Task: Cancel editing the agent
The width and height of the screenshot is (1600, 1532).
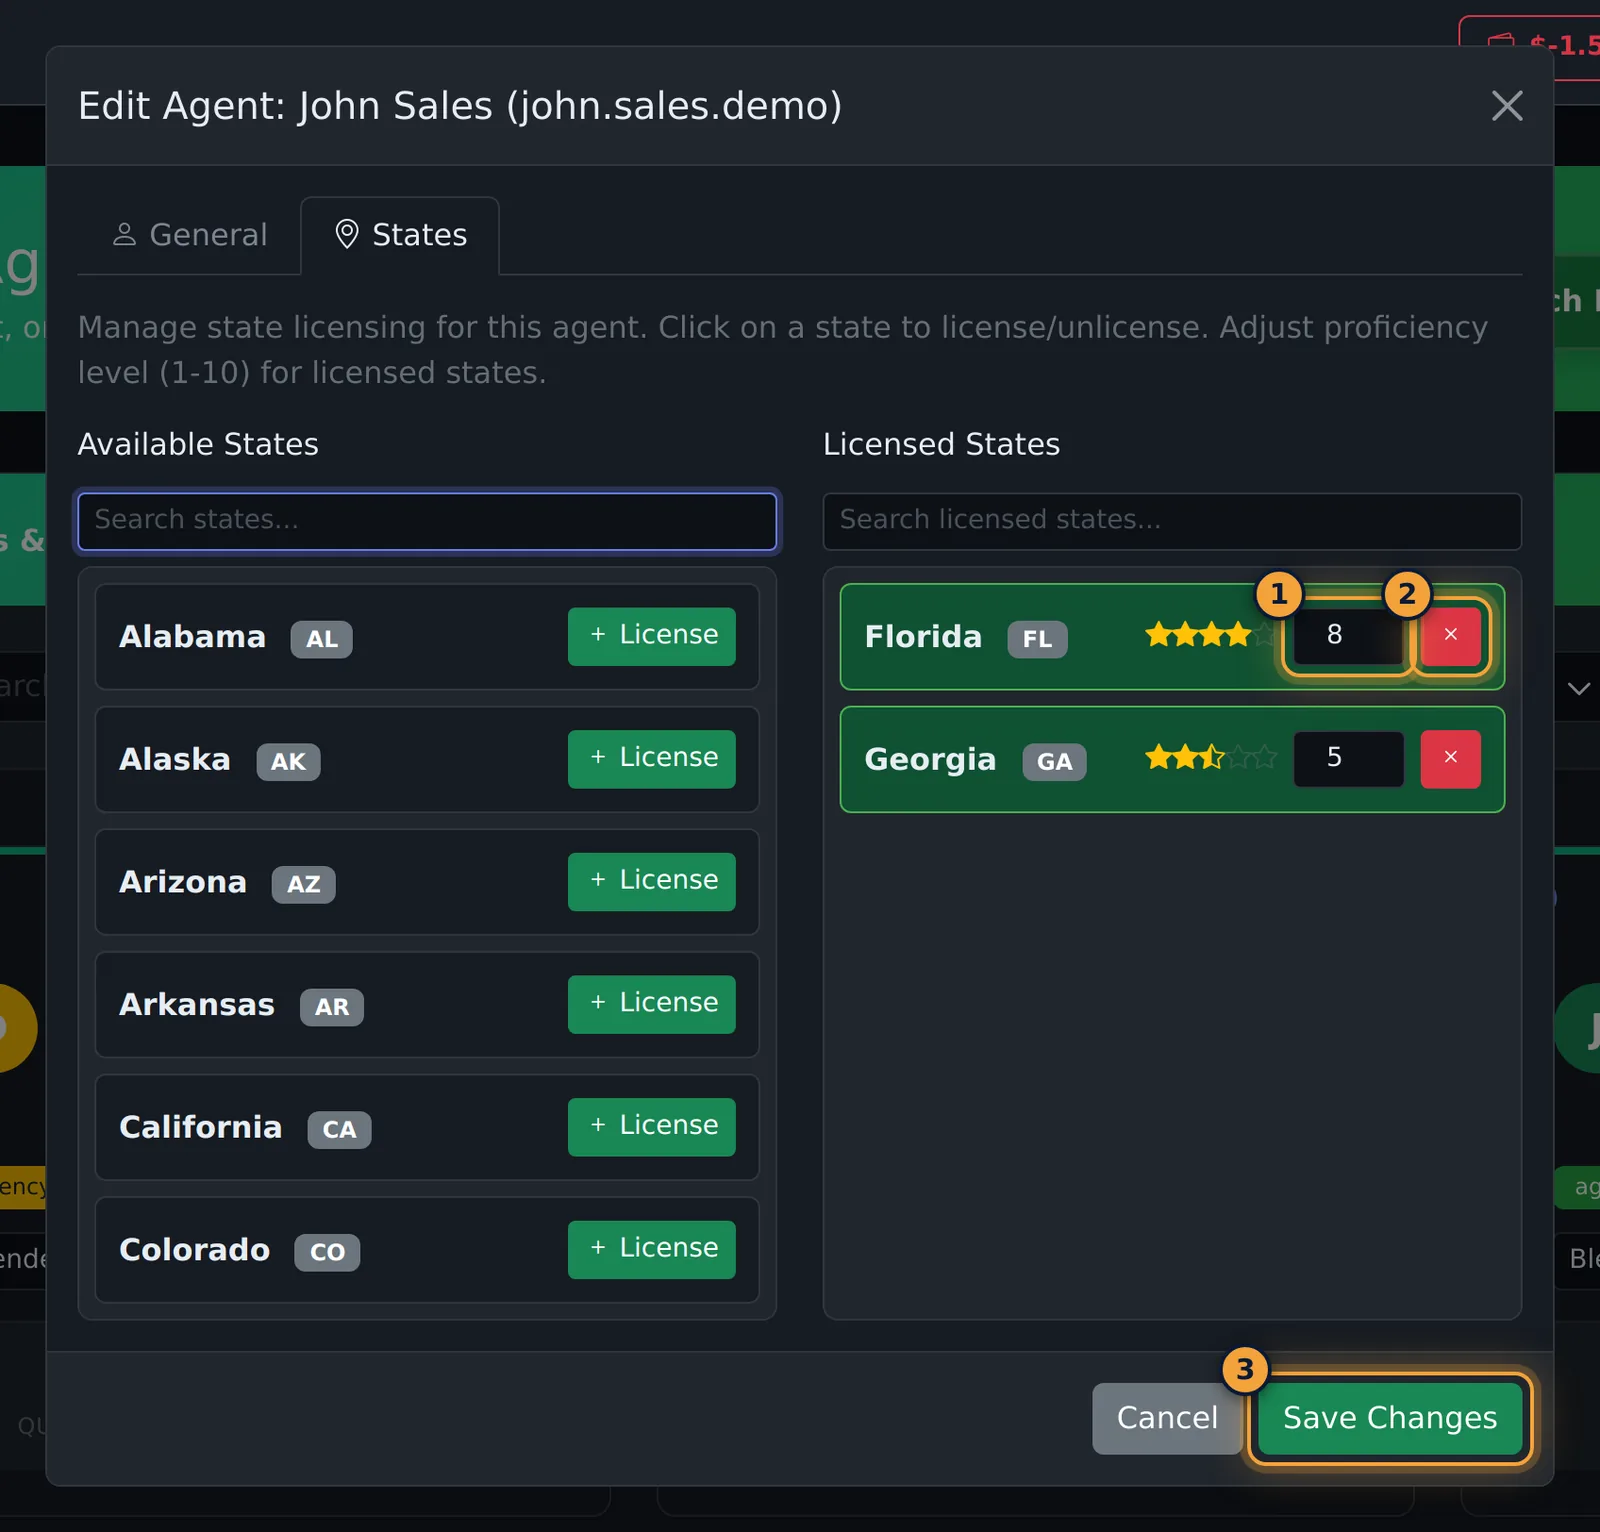Action: (x=1167, y=1418)
